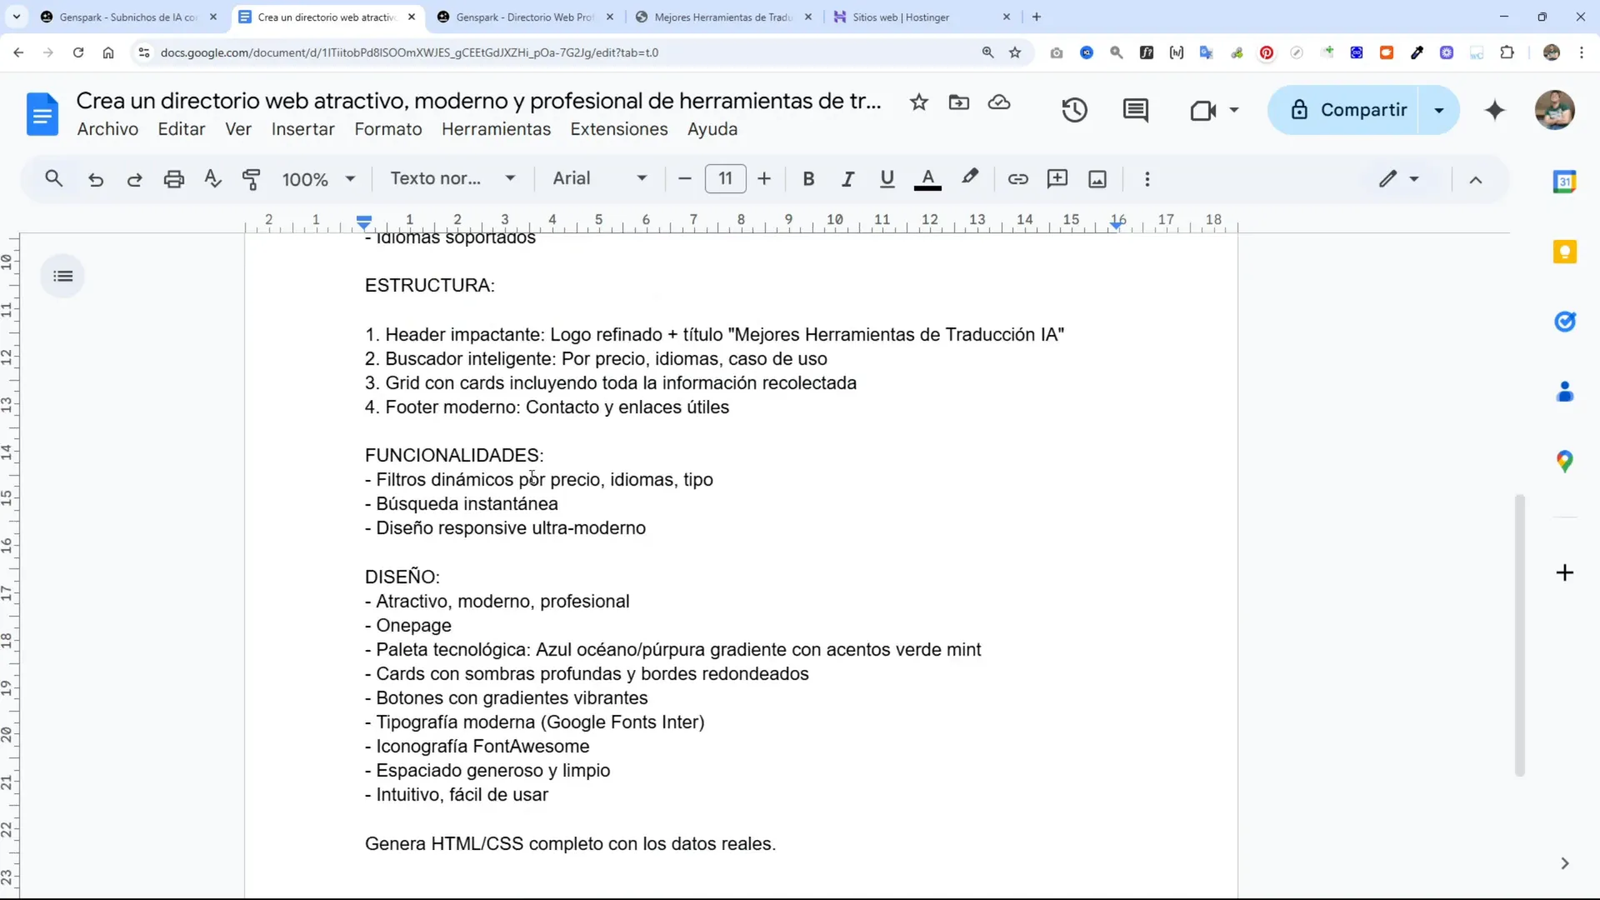
Task: Add a comment via the toolbar icon
Action: tap(1056, 178)
